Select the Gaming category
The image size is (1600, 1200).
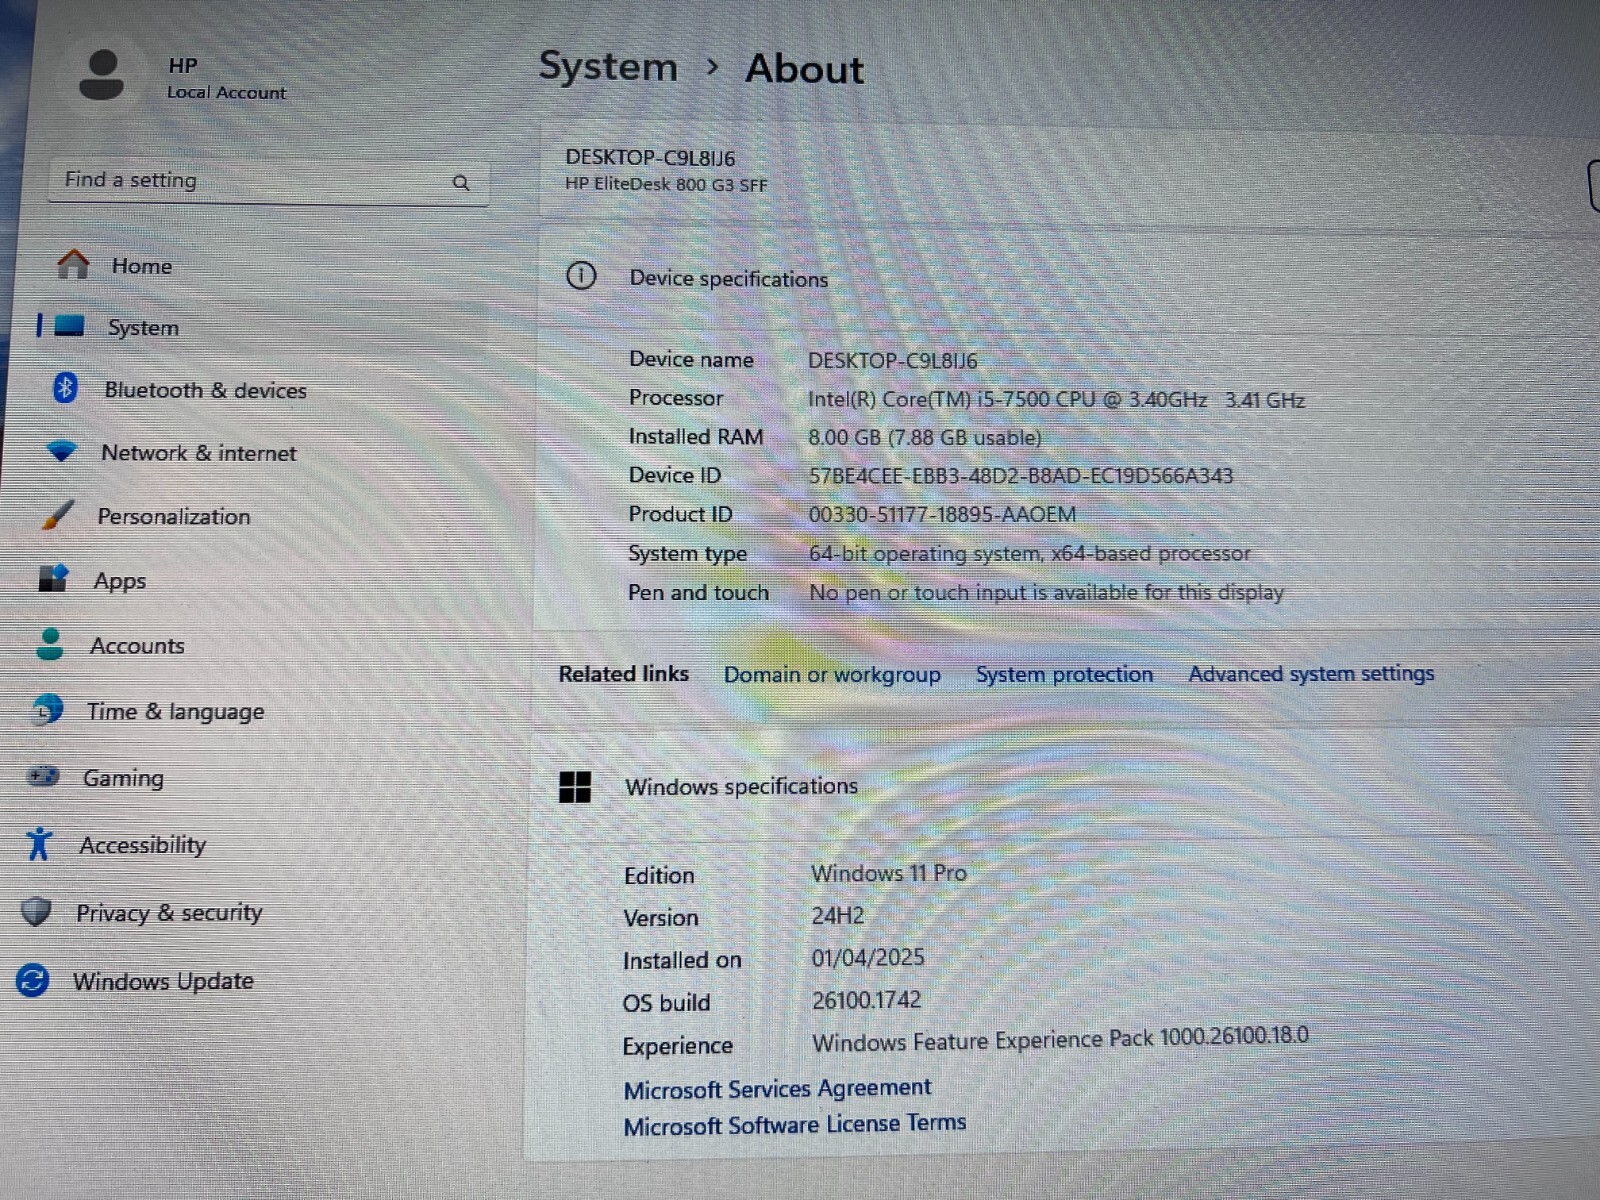pos(123,778)
